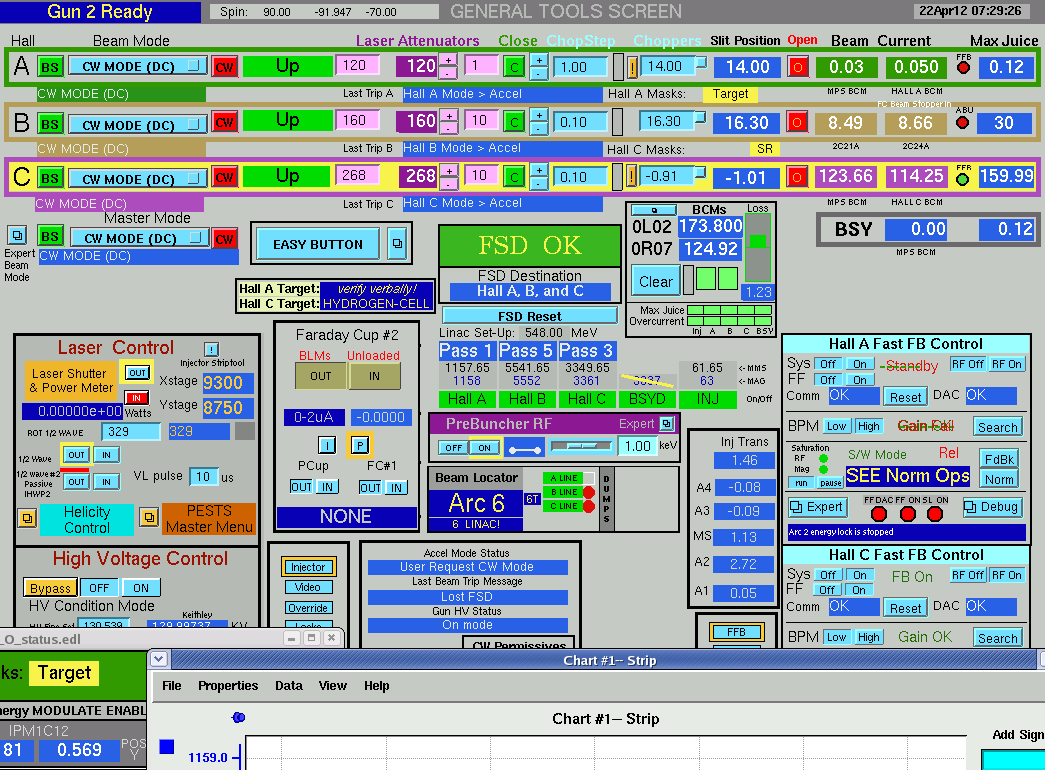Image resolution: width=1045 pixels, height=770 pixels.
Task: Click the Hall B BS button
Action: coord(50,124)
